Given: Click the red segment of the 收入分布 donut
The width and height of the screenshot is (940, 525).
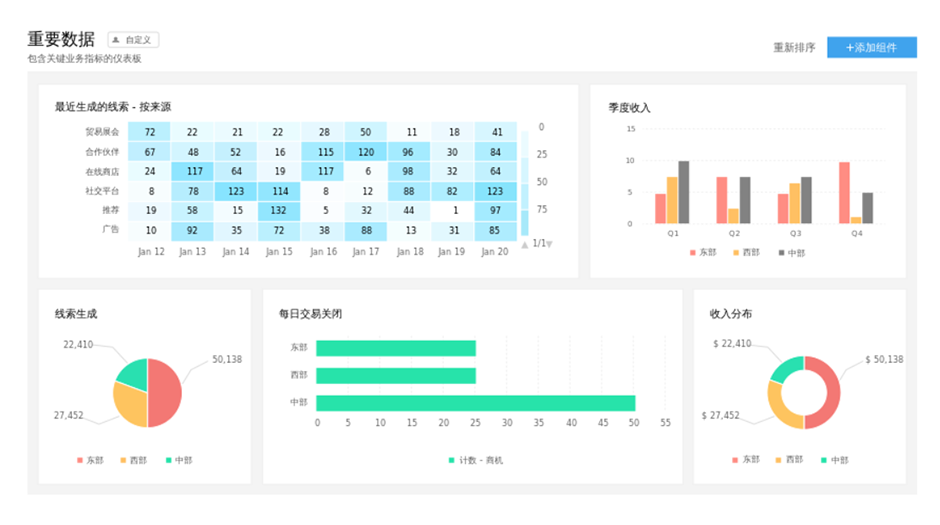Looking at the screenshot, I should tap(830, 393).
